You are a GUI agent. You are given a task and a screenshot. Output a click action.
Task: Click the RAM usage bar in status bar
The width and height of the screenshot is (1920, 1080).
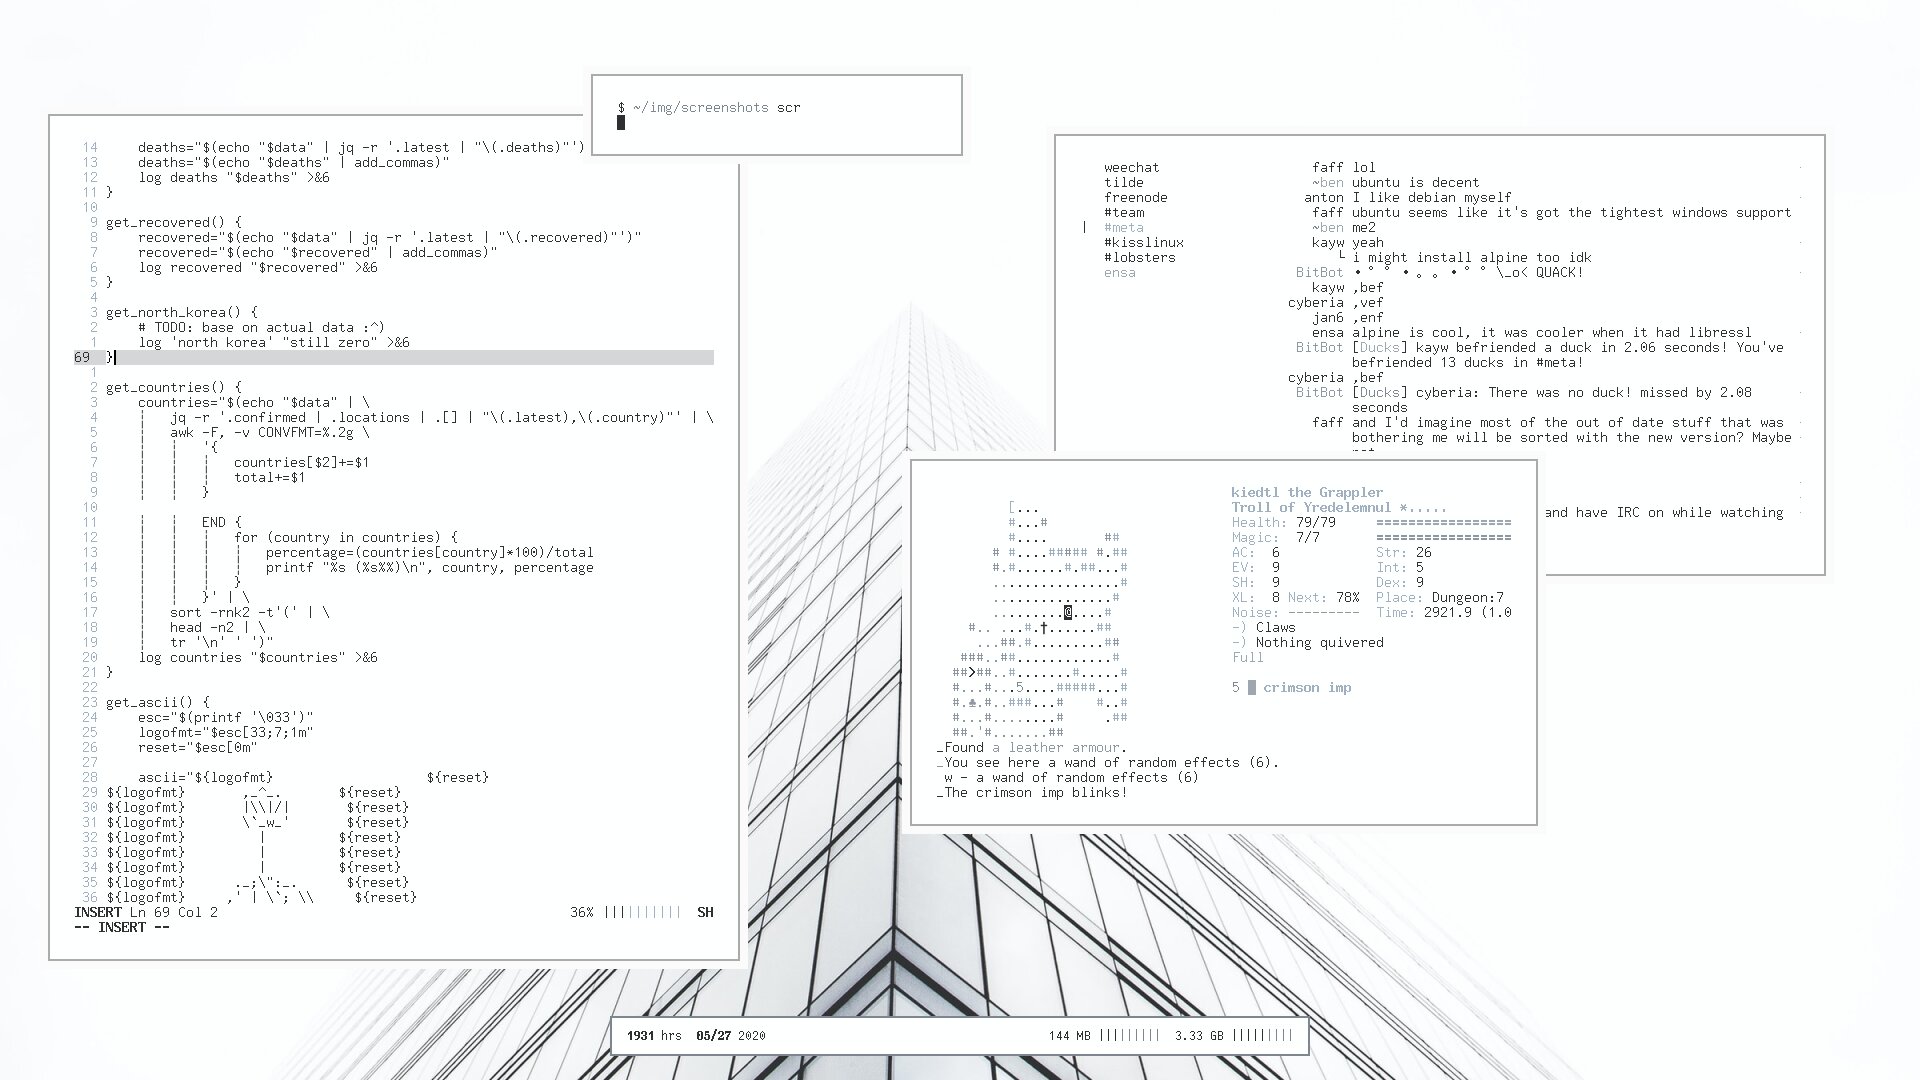1129,1035
